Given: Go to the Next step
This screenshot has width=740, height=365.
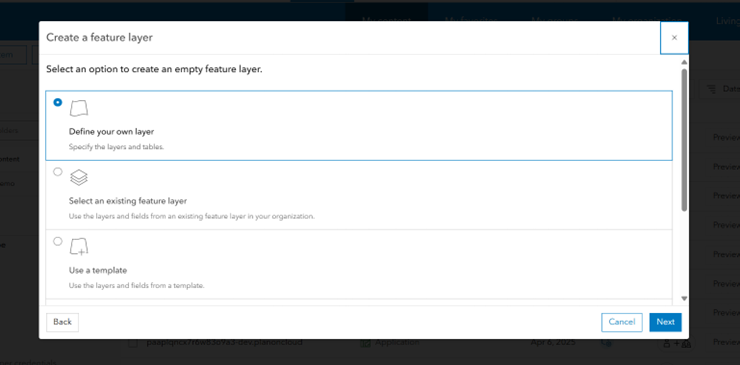Looking at the screenshot, I should [665, 322].
